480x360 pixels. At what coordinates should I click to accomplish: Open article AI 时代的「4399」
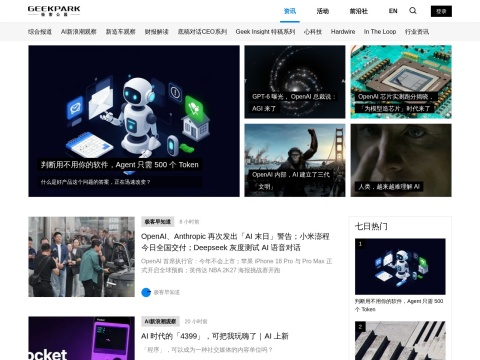point(214,336)
